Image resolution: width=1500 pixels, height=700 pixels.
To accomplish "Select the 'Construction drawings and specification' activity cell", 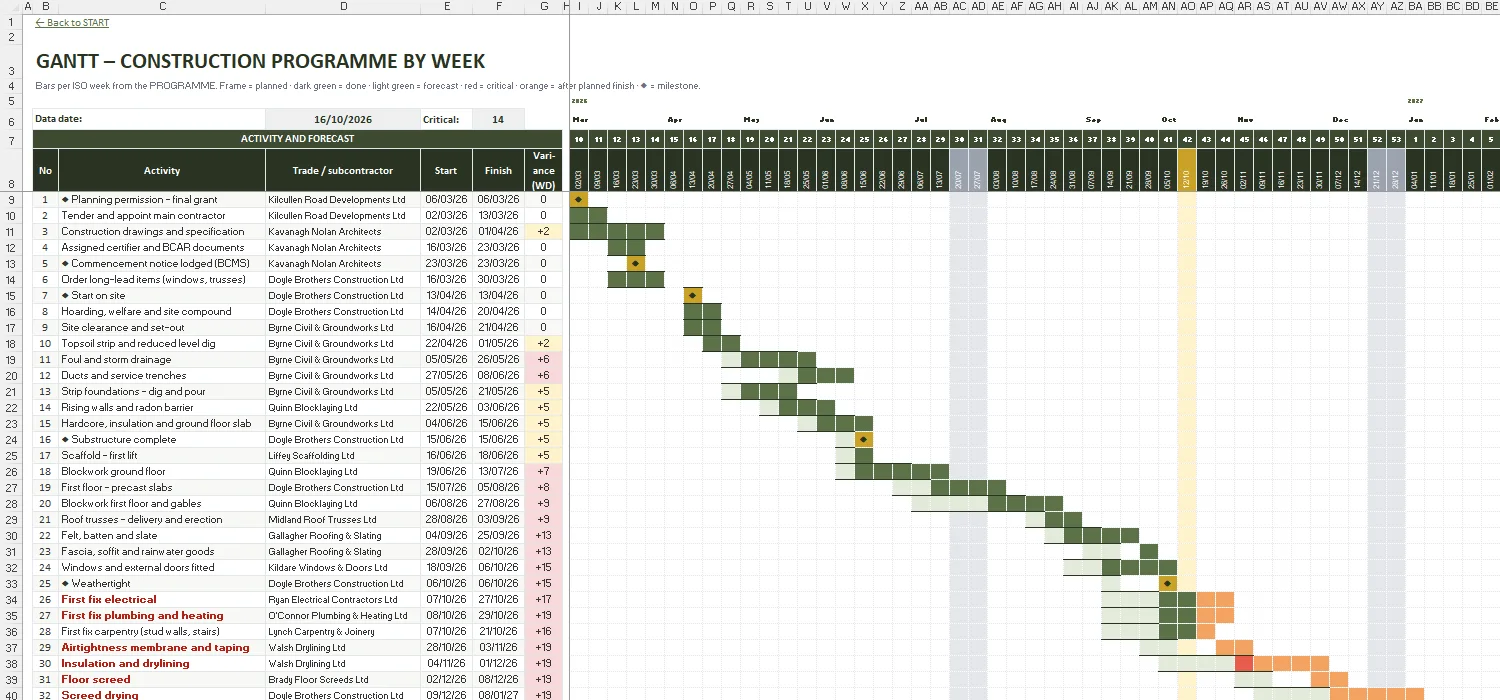I will tap(162, 231).
